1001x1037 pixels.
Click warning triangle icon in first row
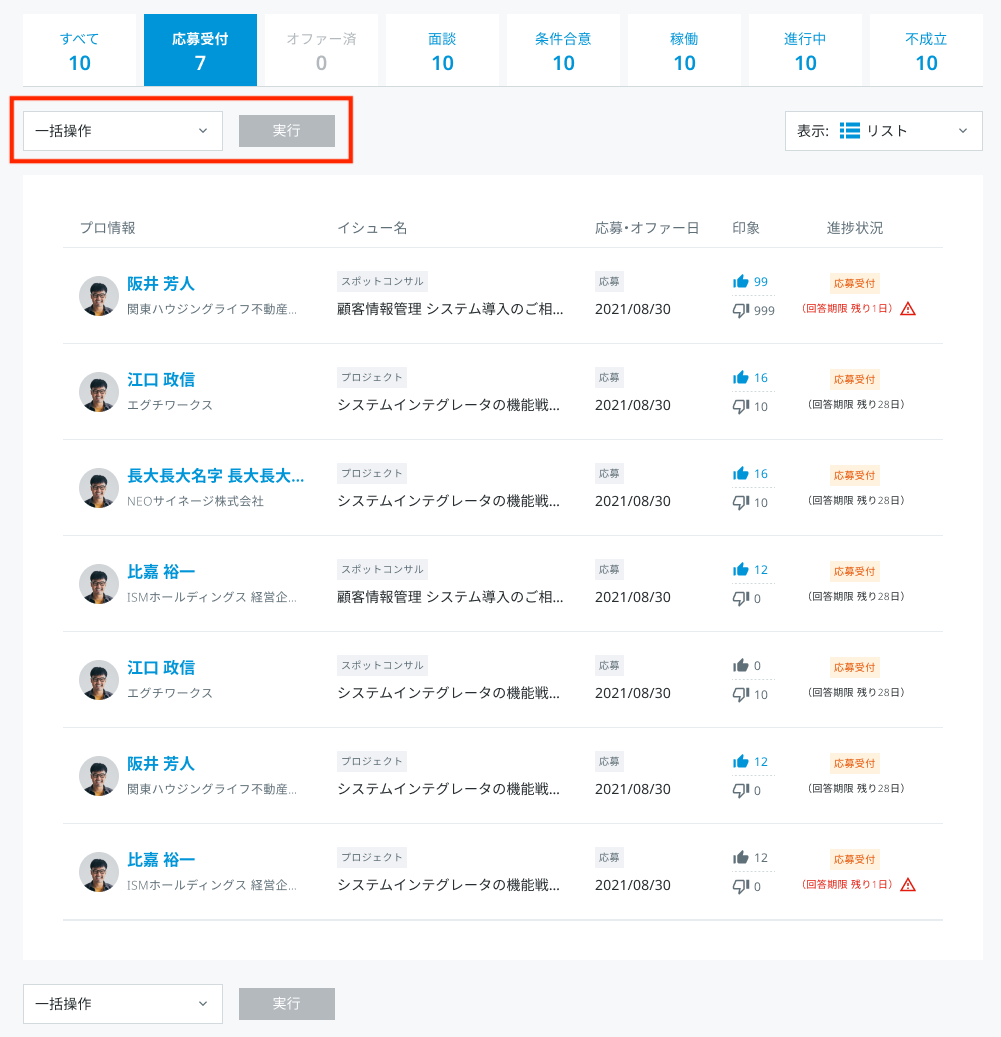click(908, 309)
